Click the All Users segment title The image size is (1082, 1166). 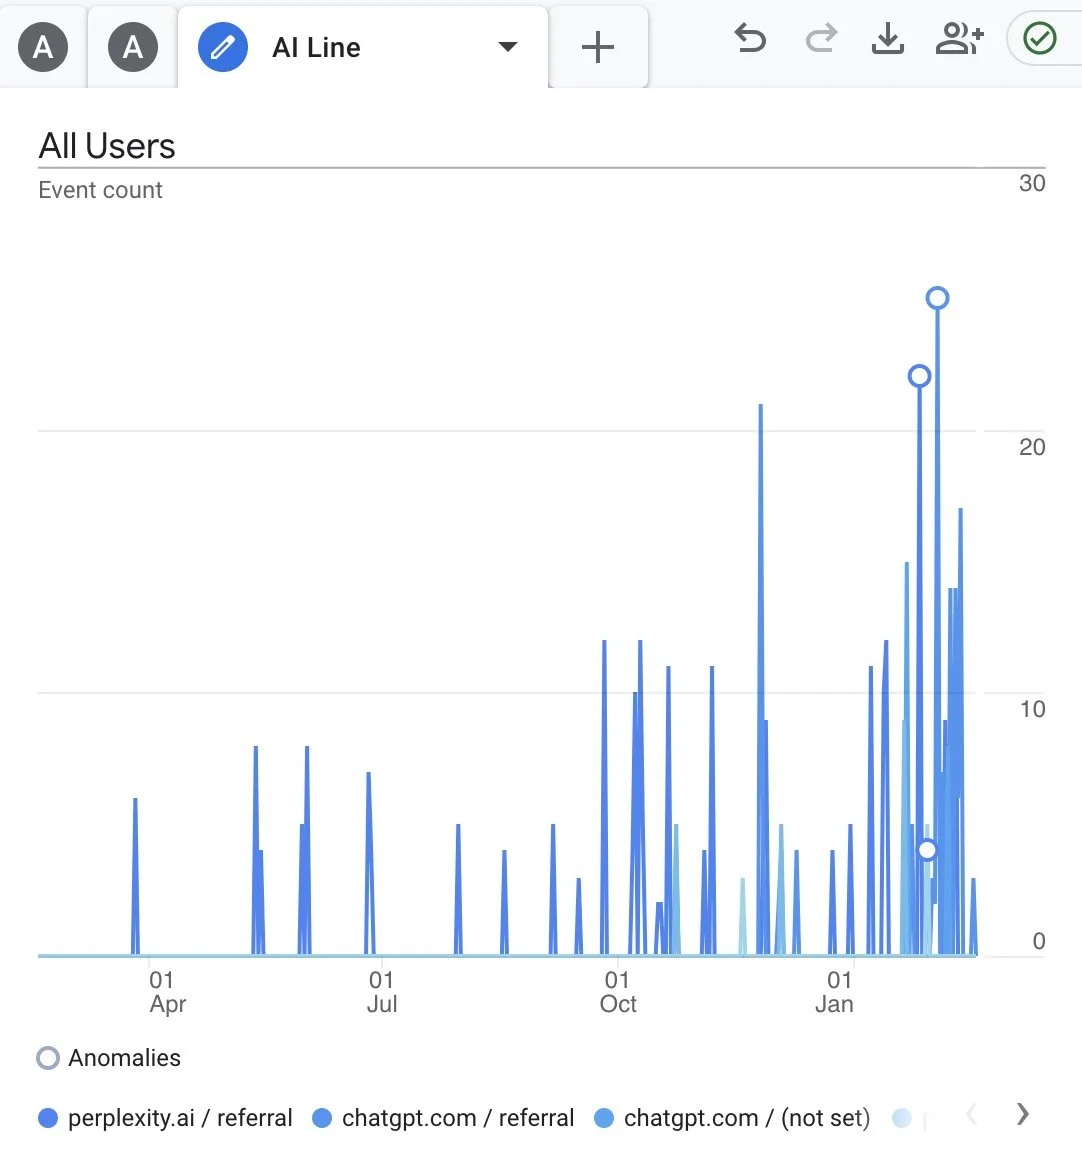(x=106, y=146)
